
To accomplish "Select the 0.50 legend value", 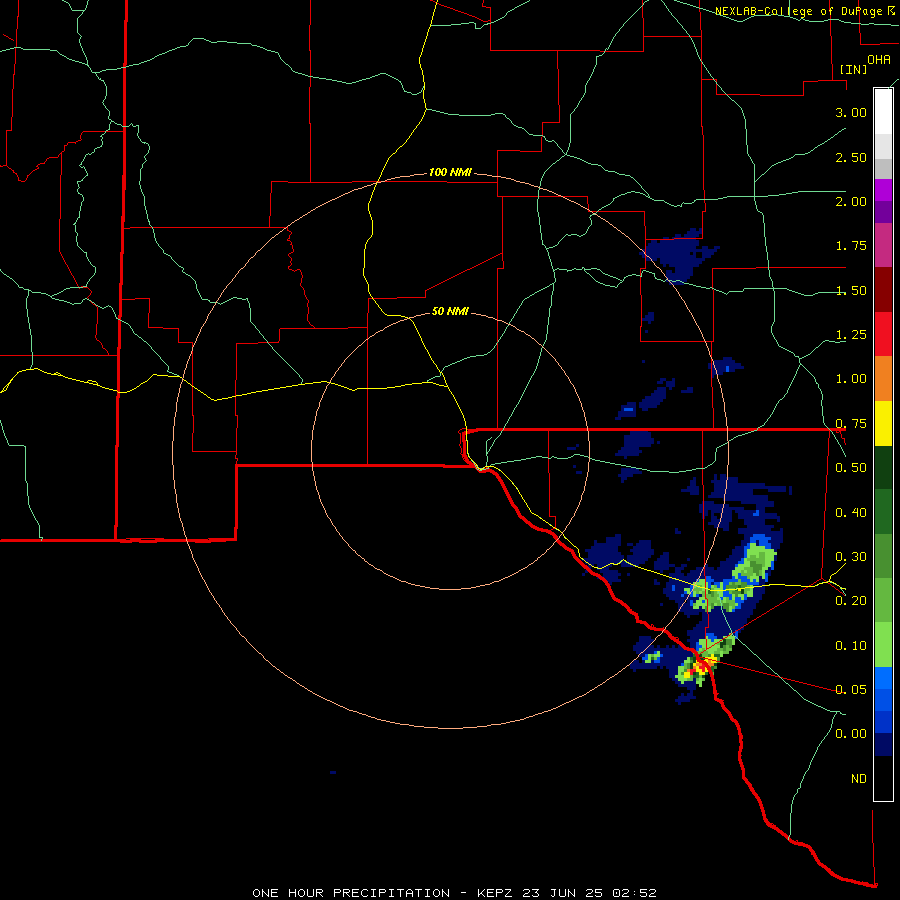I will pyautogui.click(x=851, y=468).
